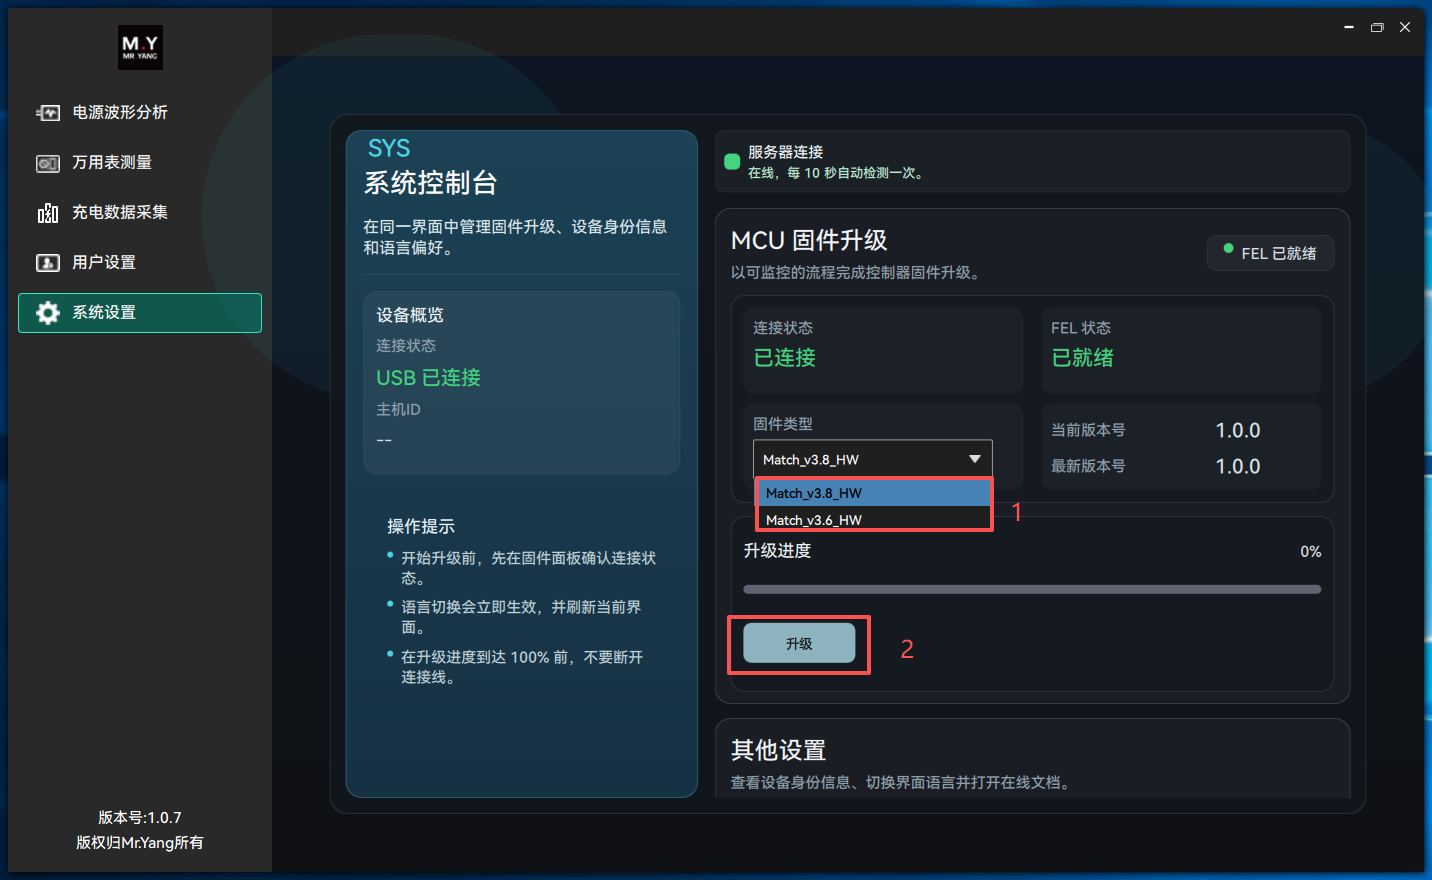Click the 版本号:1.0.7 text
1432x880 pixels.
(140, 818)
